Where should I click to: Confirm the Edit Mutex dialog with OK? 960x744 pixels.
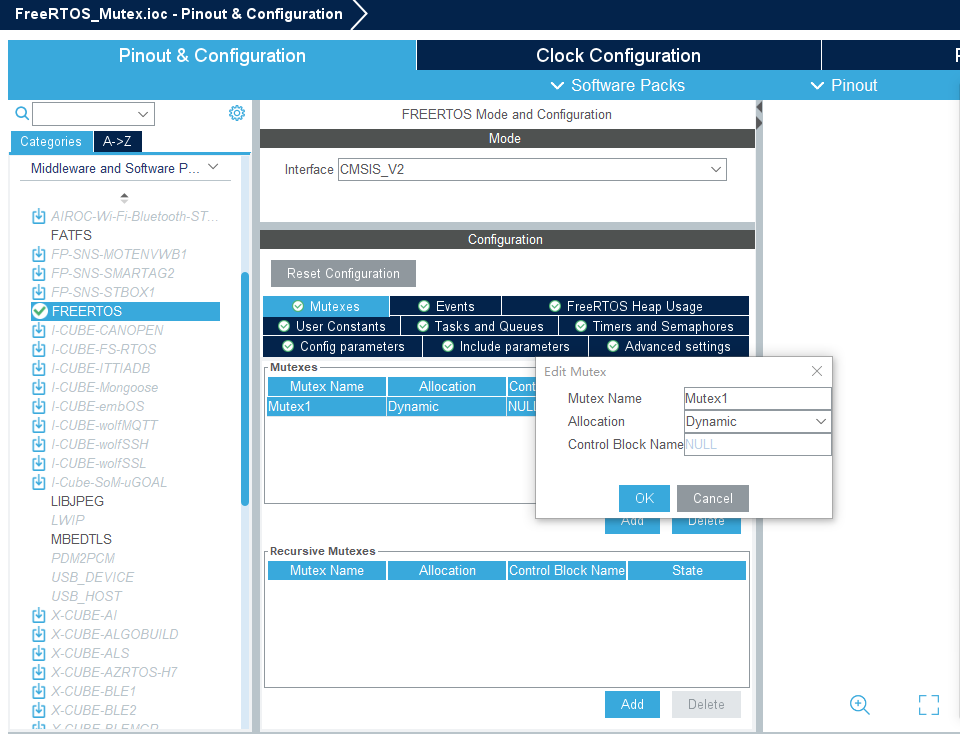point(644,498)
